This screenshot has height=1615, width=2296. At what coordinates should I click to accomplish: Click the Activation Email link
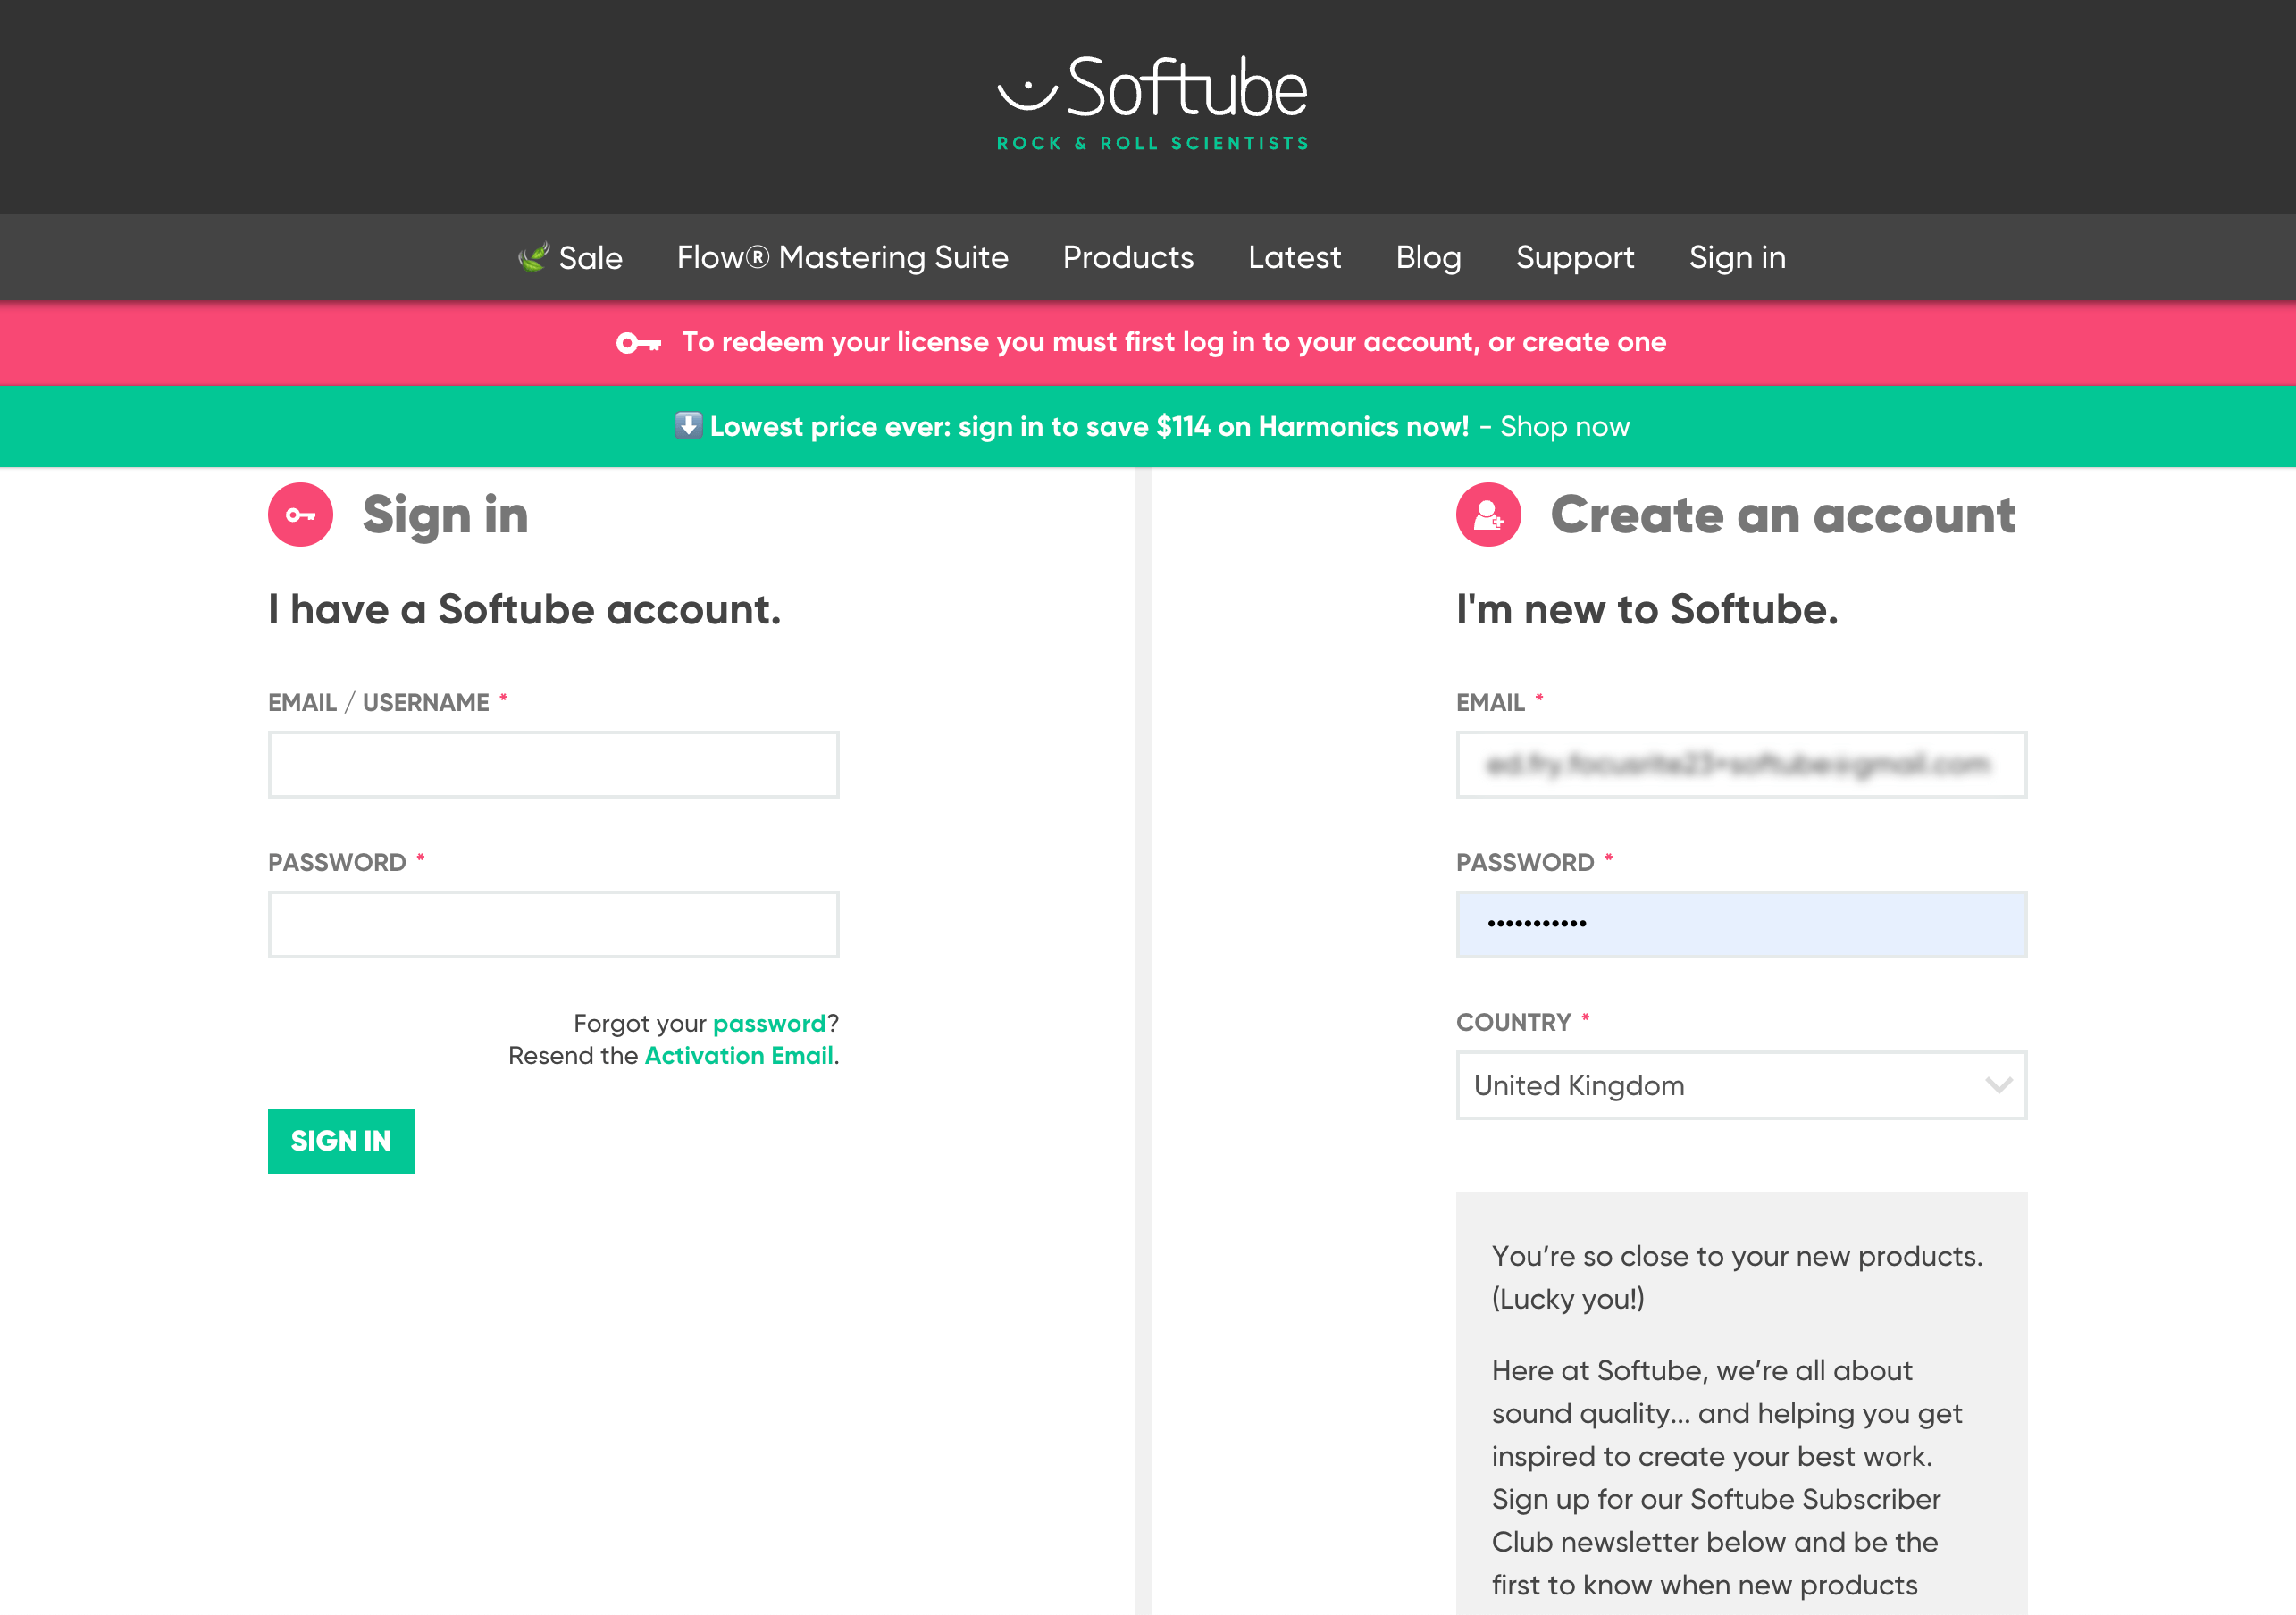pos(739,1055)
